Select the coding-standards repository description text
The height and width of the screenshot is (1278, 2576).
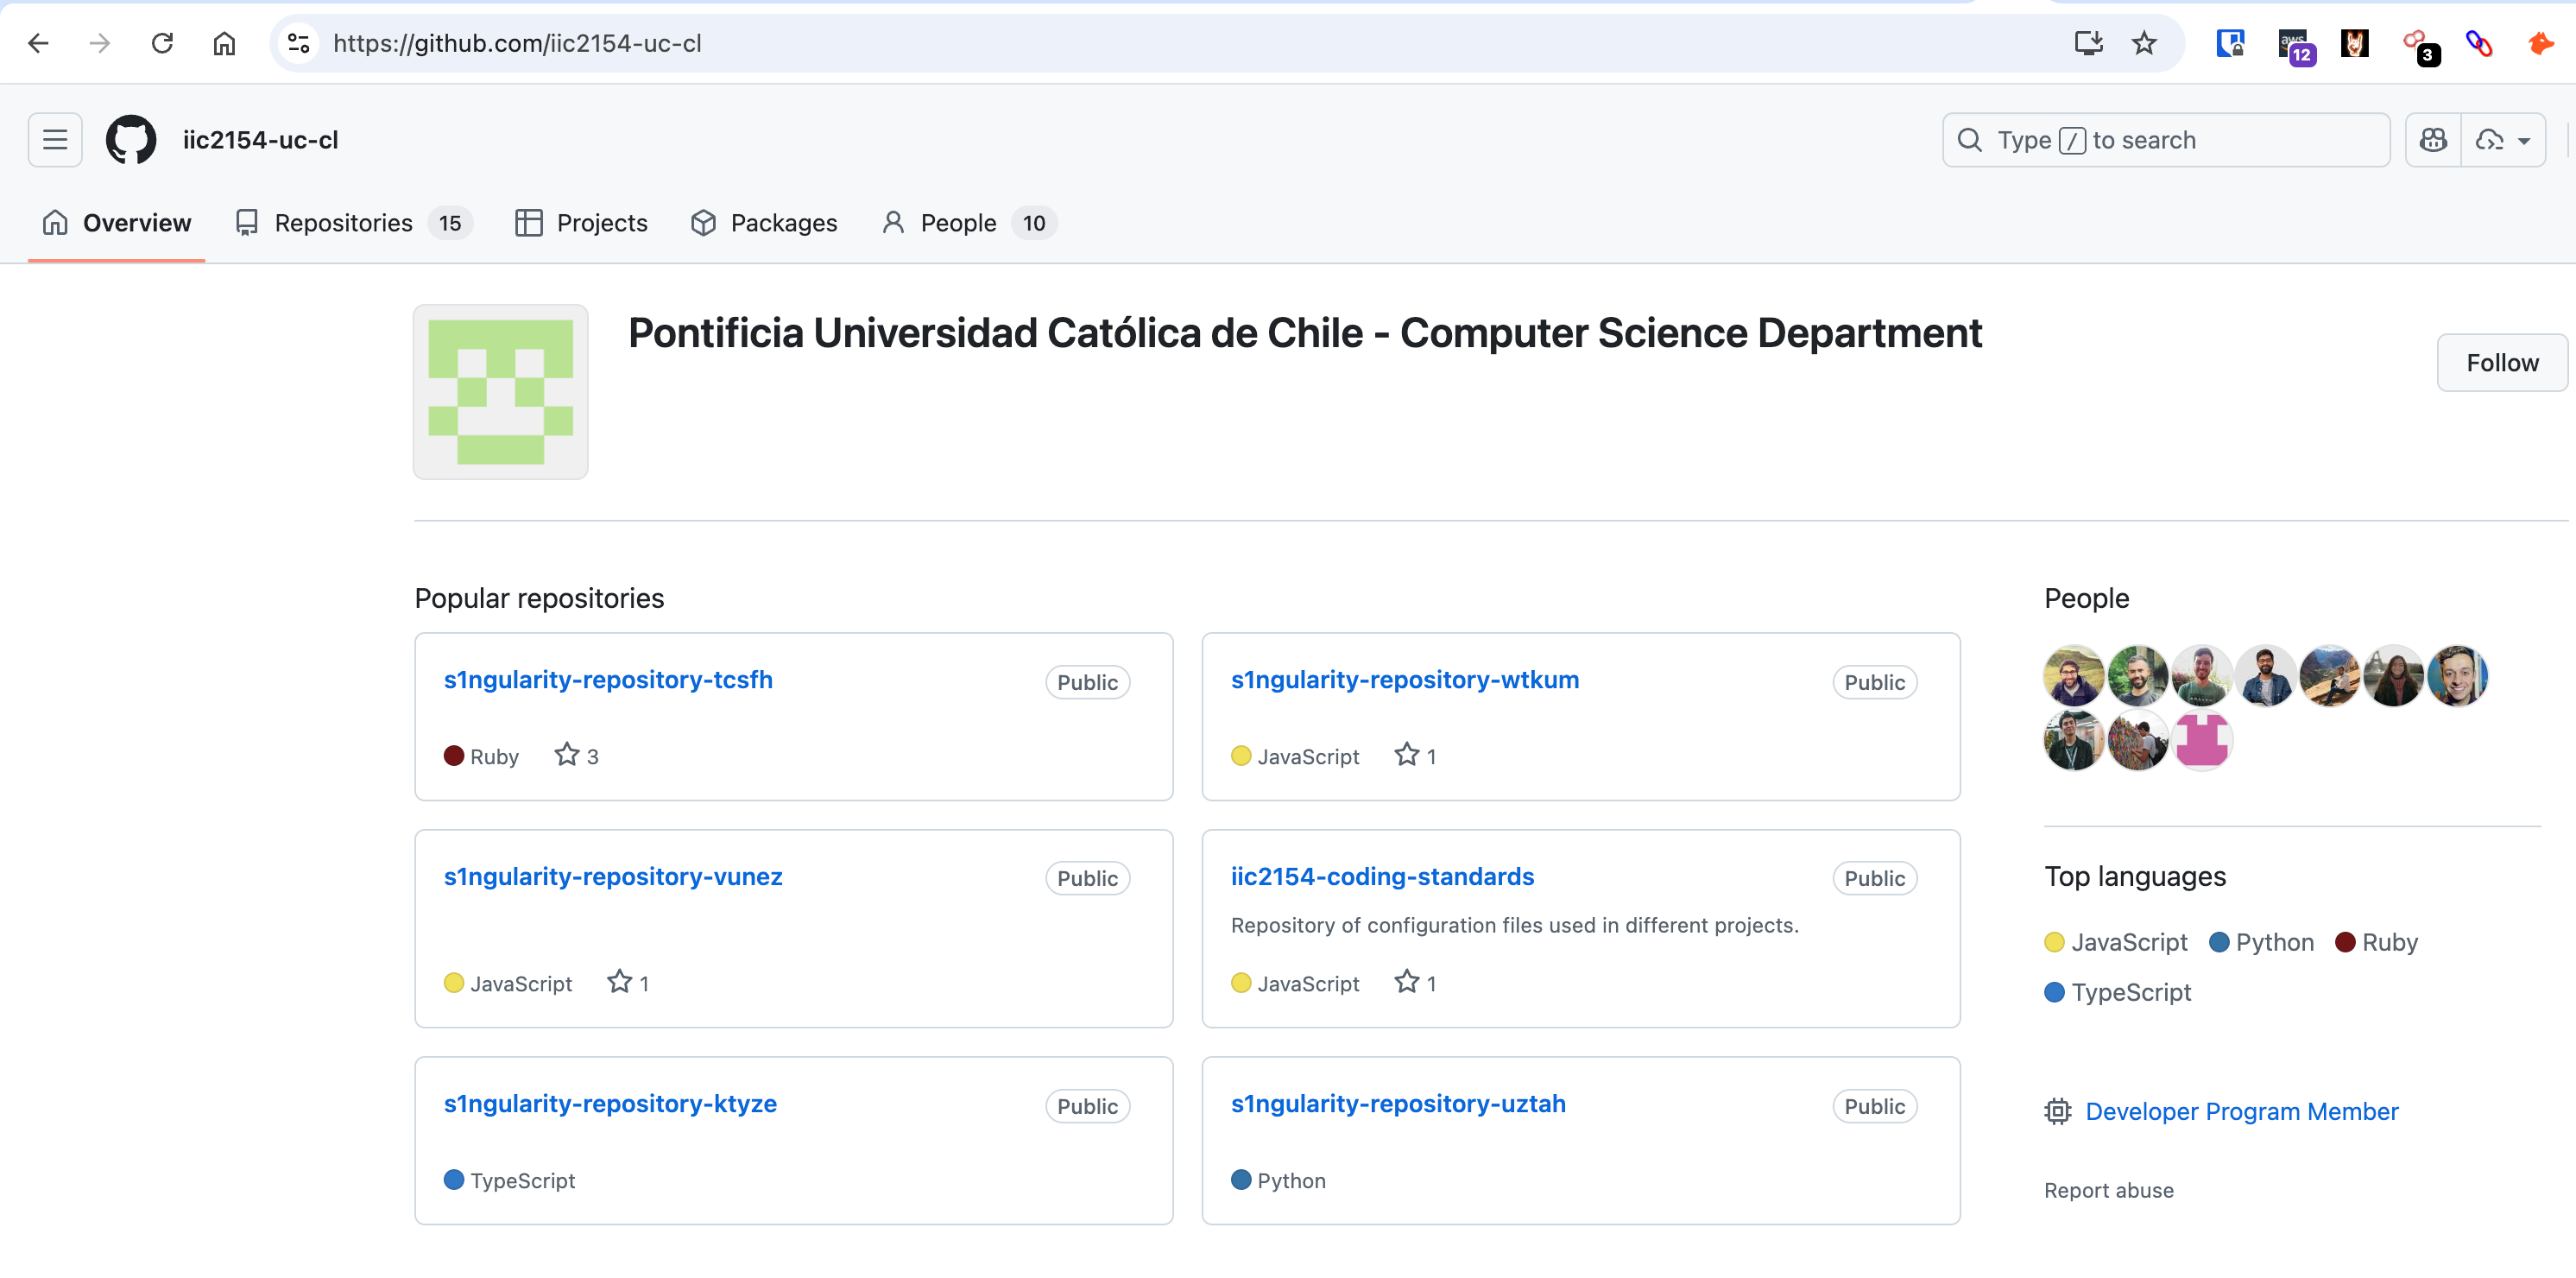1514,925
